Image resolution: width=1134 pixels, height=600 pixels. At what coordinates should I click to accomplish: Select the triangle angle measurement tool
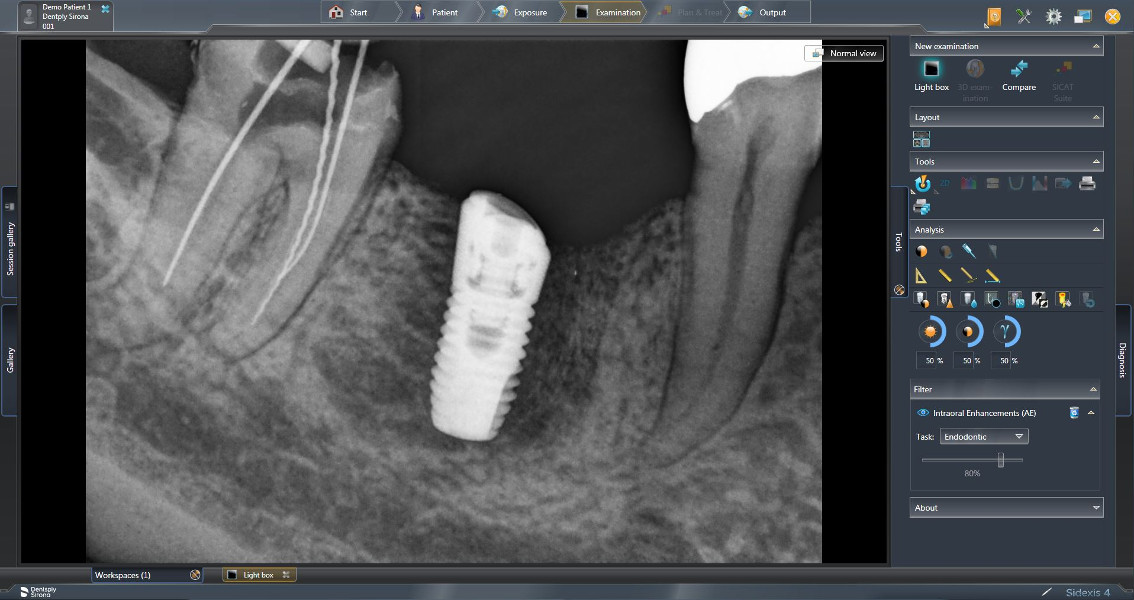click(921, 275)
